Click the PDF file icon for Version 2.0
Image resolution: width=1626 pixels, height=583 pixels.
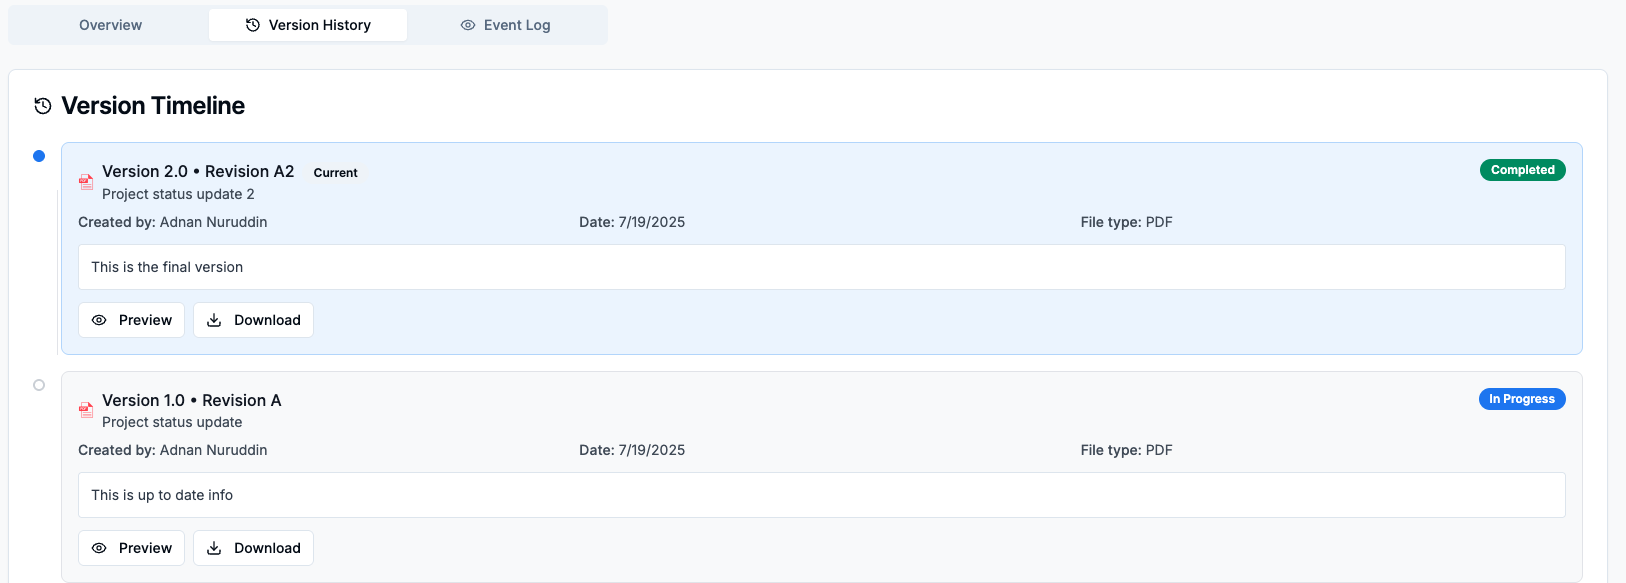pos(87,182)
